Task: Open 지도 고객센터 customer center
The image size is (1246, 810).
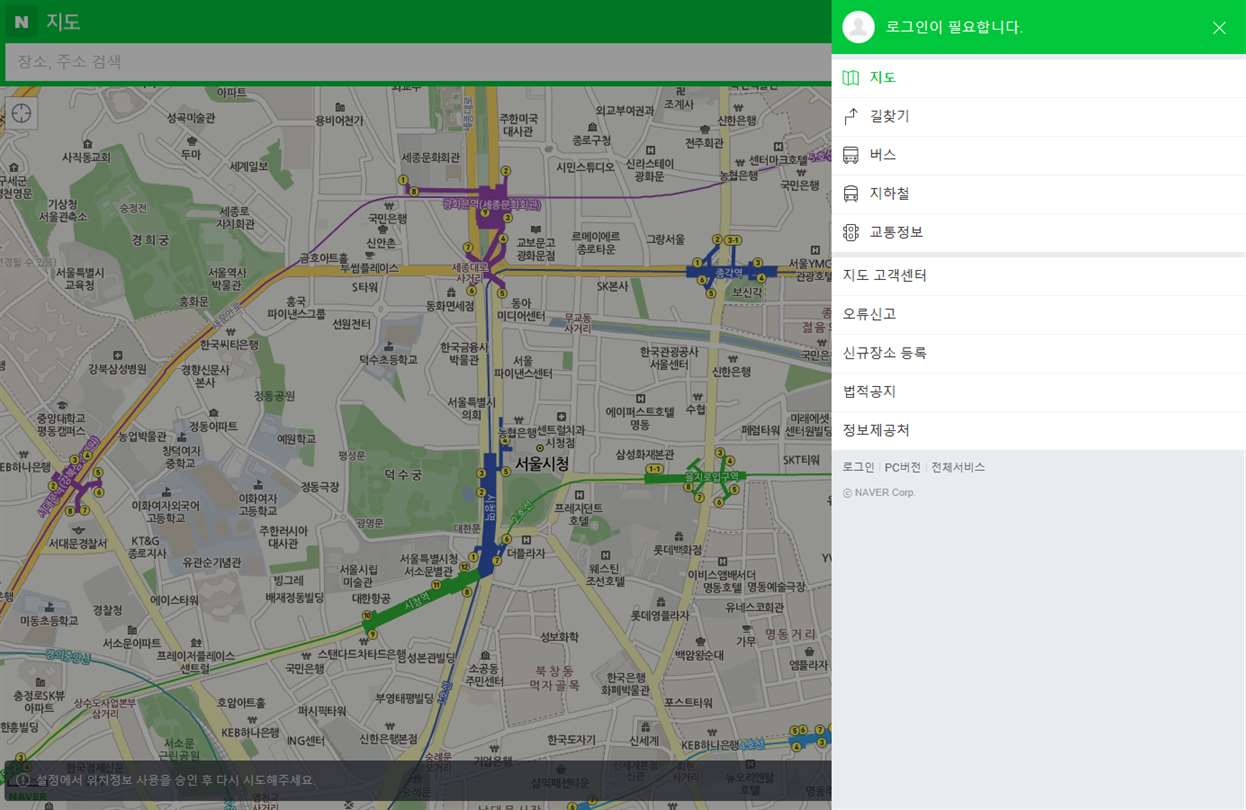Action: (1038, 276)
